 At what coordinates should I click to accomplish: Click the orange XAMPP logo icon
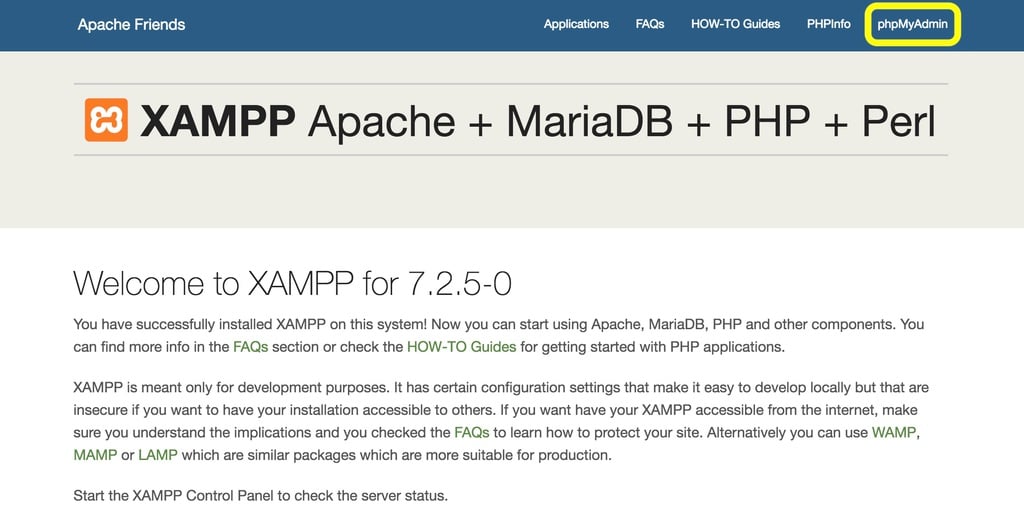pos(106,120)
